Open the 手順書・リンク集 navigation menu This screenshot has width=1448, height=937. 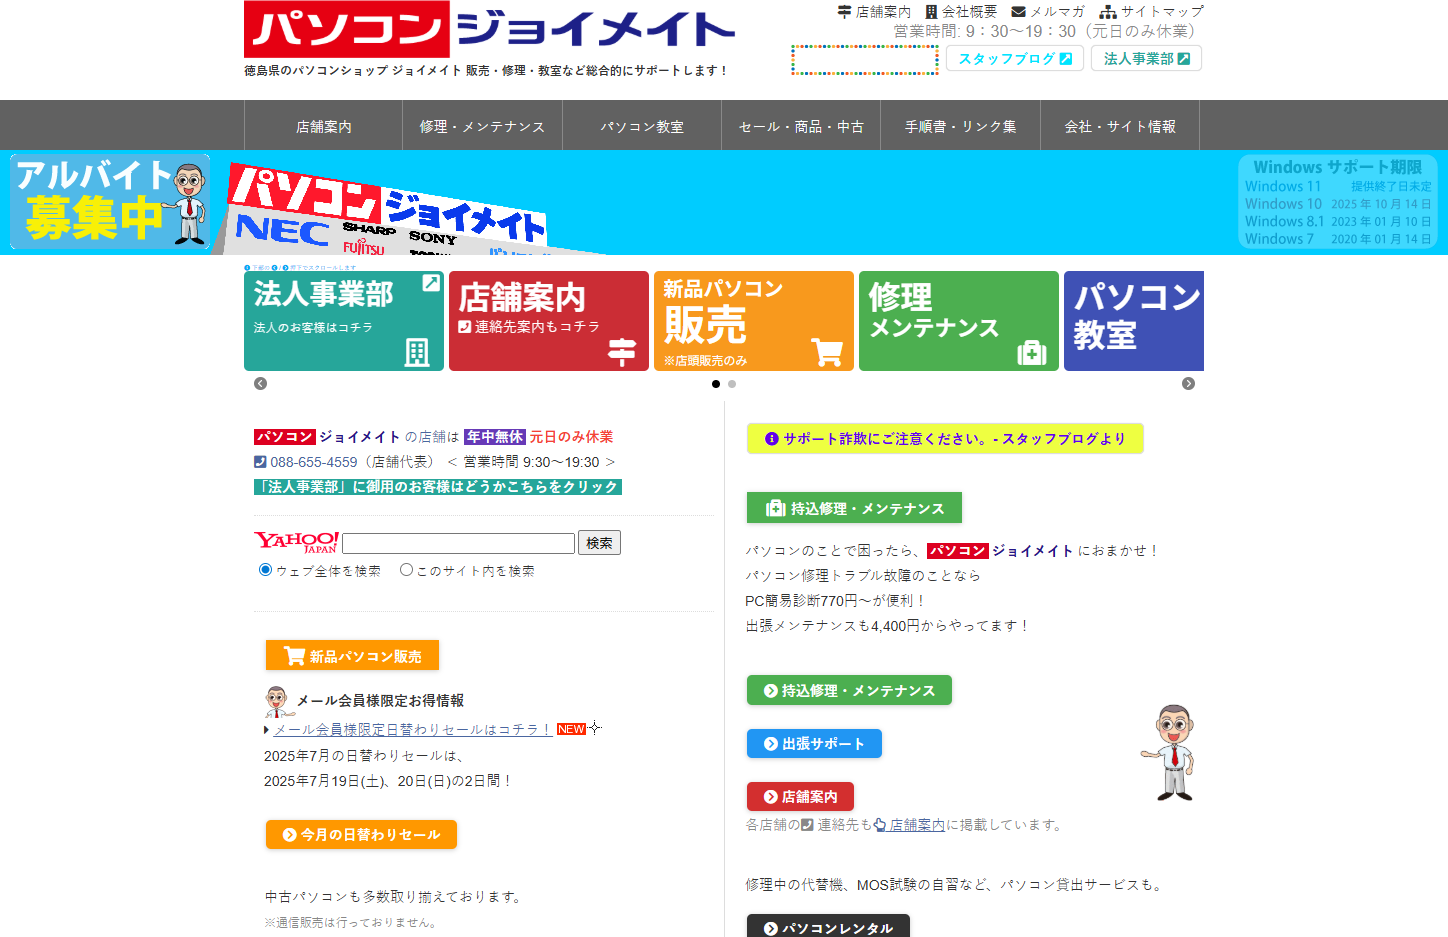(x=960, y=126)
